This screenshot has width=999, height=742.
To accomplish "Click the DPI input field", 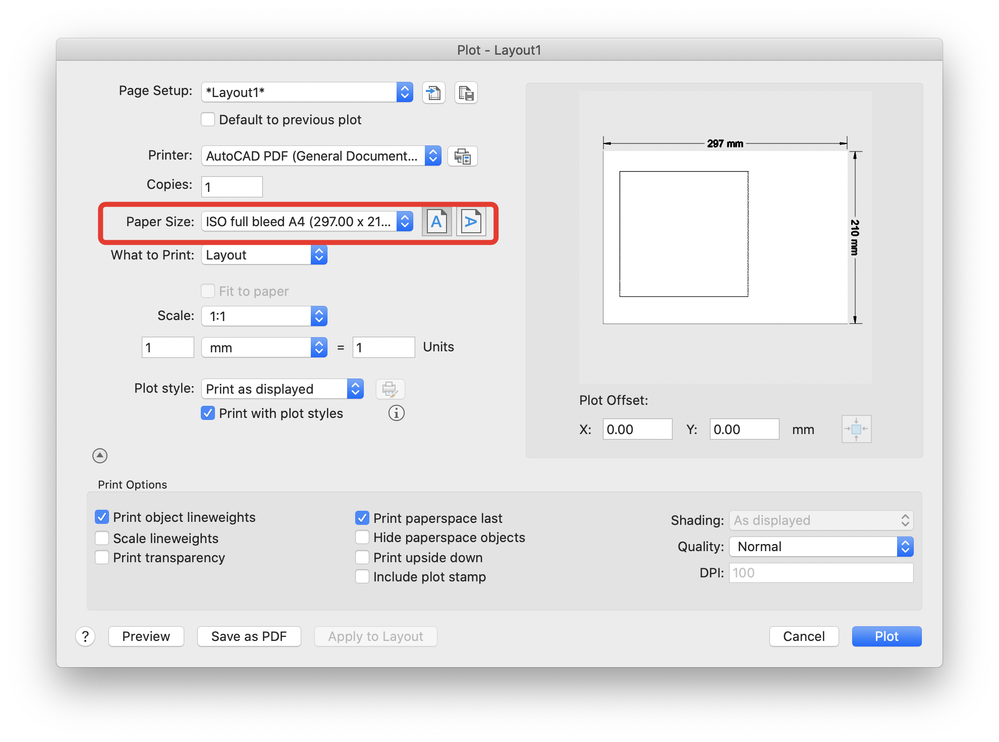I will [821, 573].
